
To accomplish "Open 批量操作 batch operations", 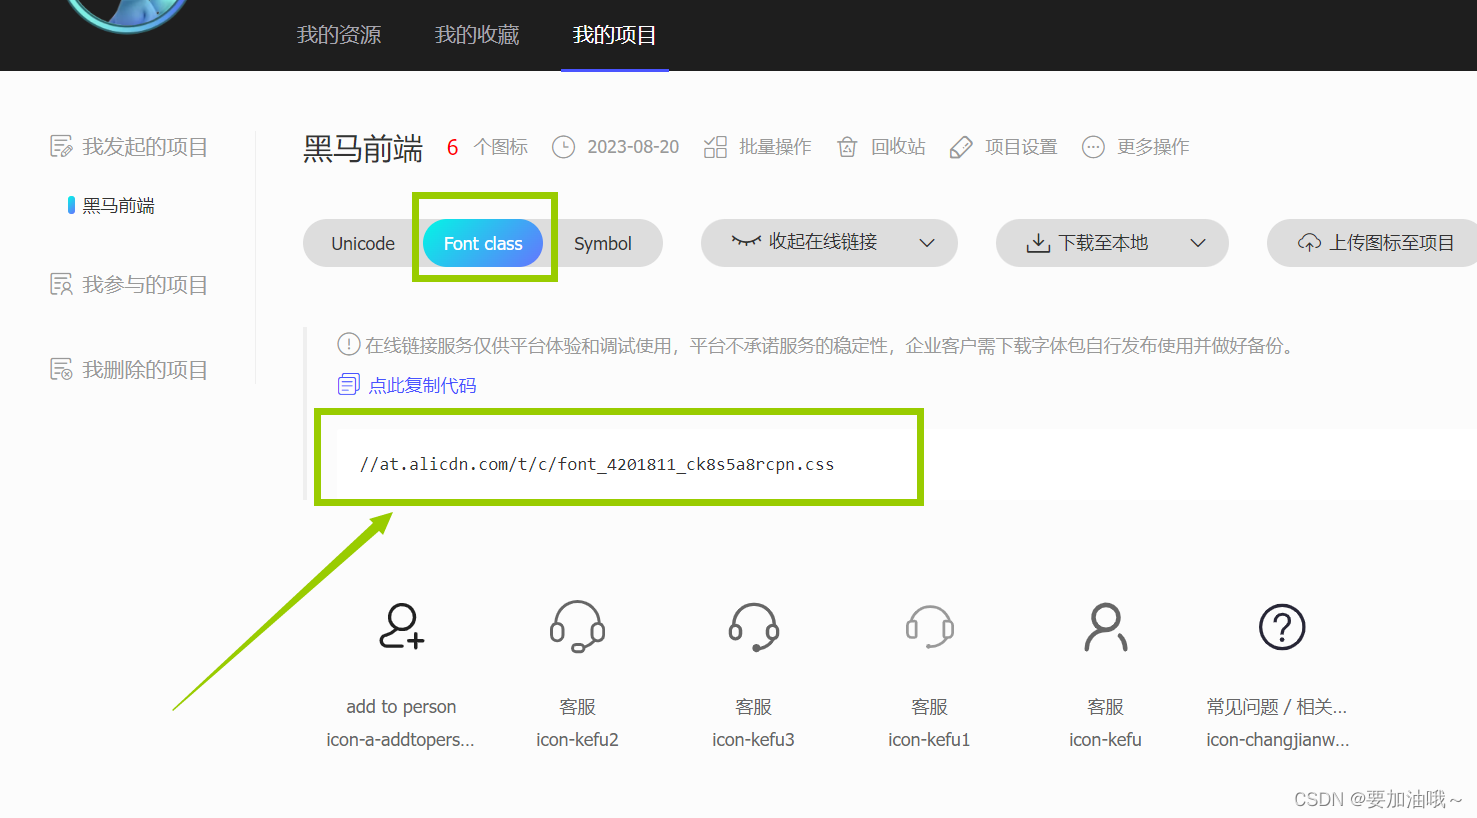I will [775, 147].
